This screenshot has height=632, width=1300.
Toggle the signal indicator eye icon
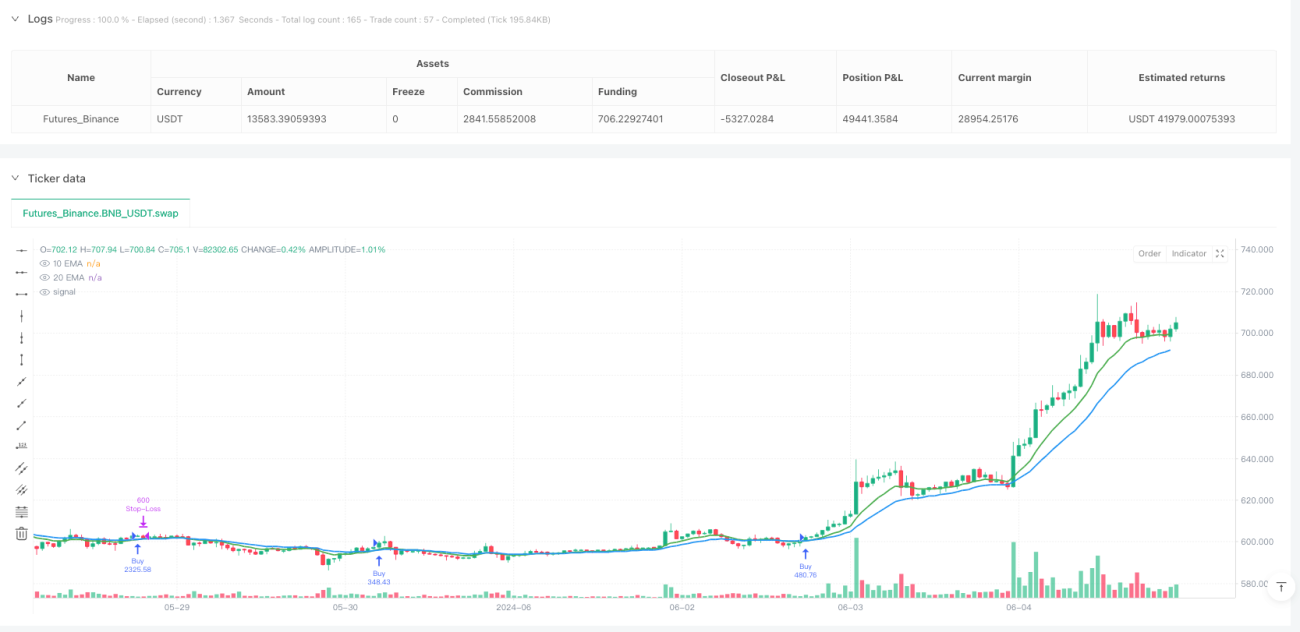pyautogui.click(x=44, y=291)
